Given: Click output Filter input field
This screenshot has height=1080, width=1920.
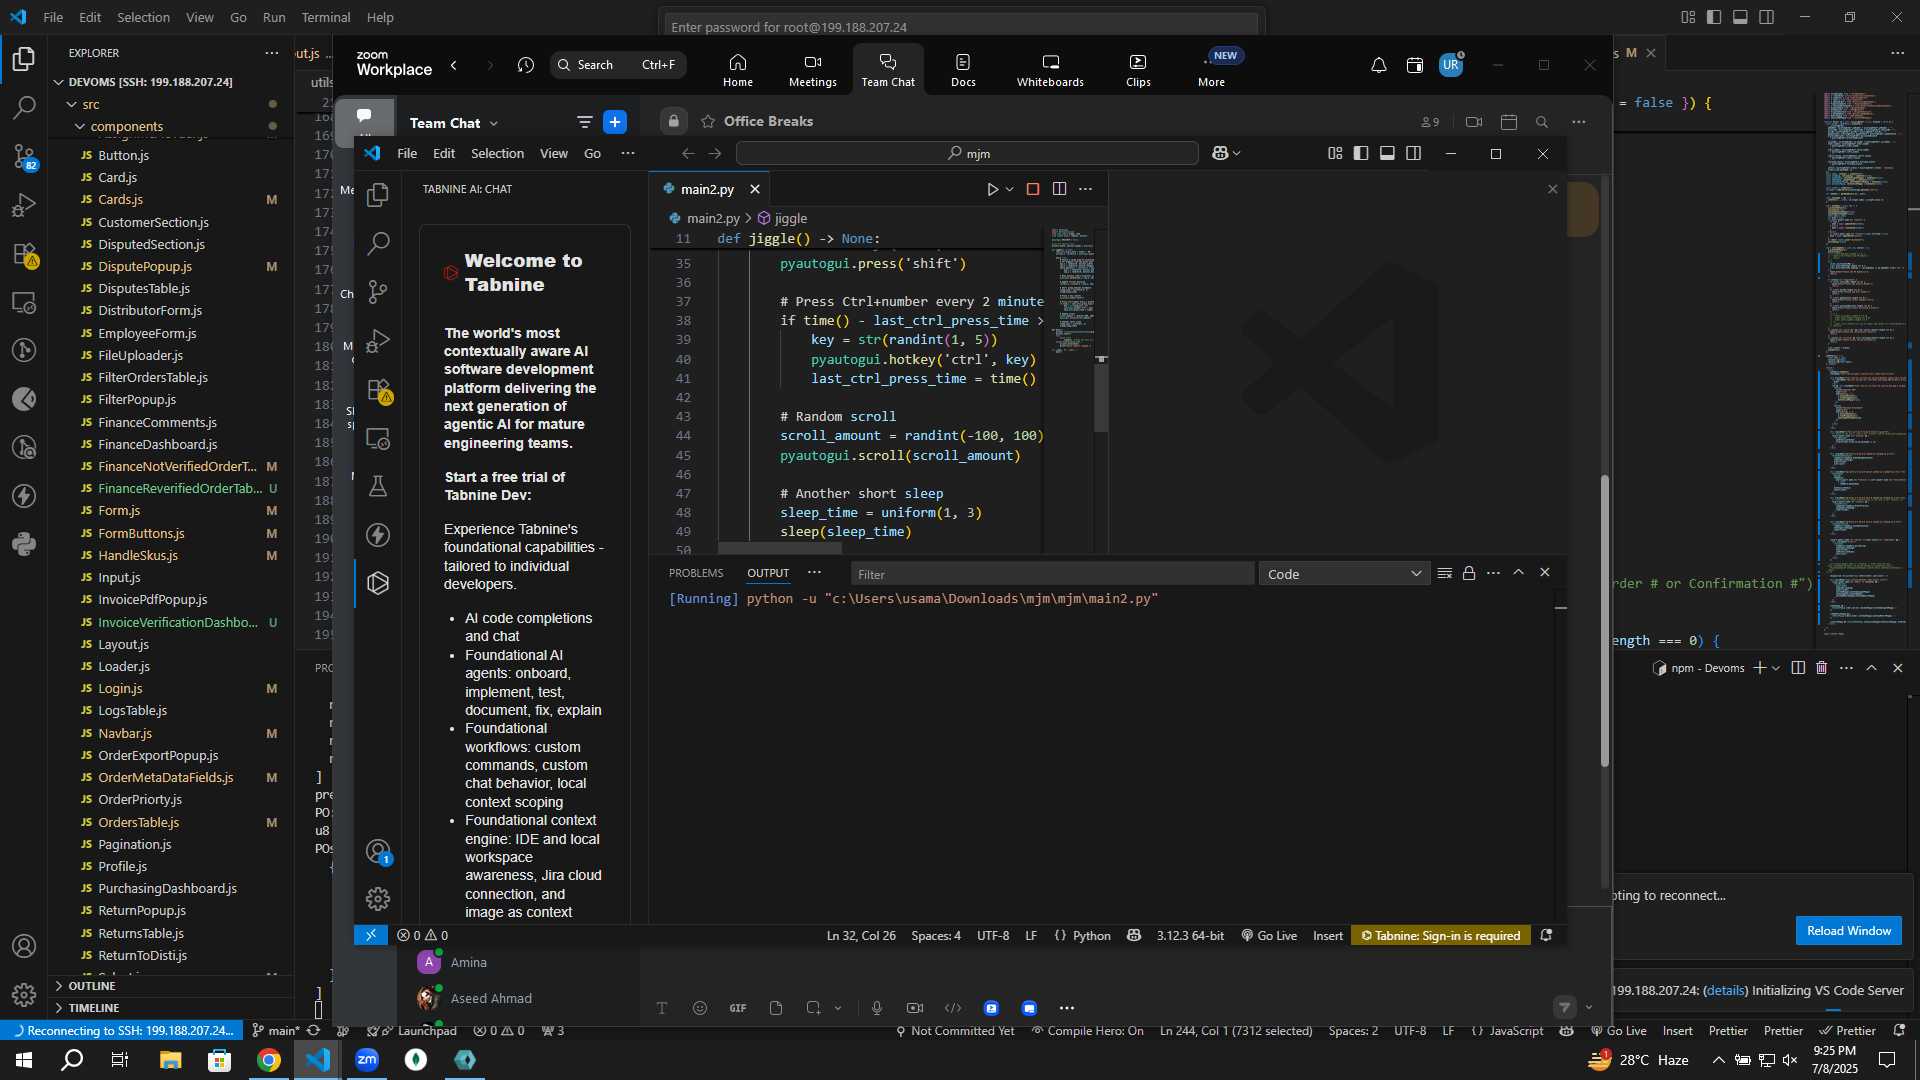Looking at the screenshot, I should 1052,574.
